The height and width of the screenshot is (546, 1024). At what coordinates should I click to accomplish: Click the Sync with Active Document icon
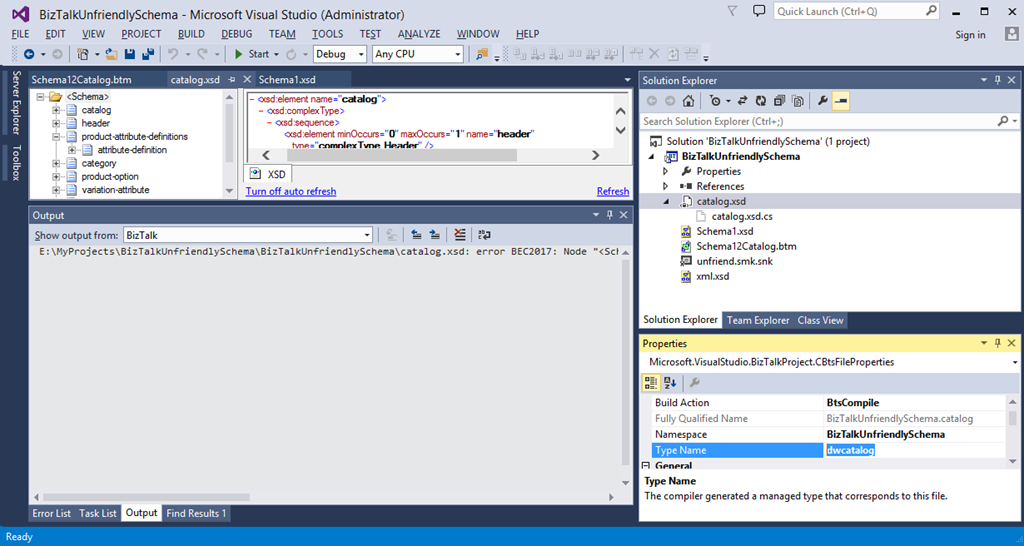[743, 101]
